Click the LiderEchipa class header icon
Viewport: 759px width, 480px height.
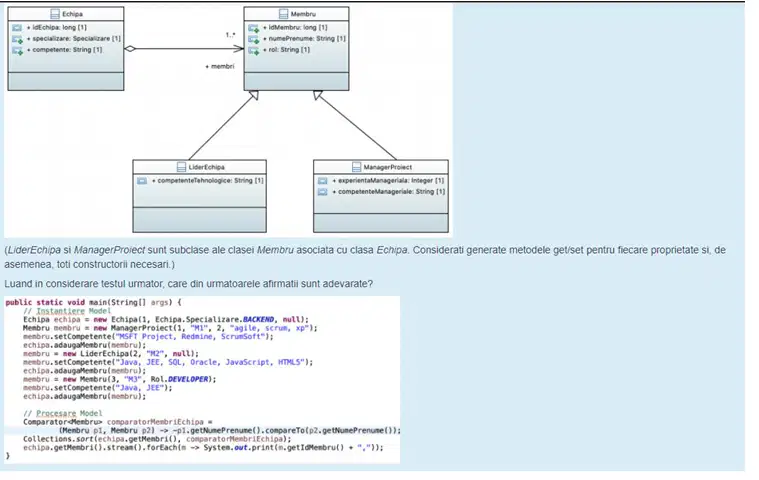coord(182,167)
